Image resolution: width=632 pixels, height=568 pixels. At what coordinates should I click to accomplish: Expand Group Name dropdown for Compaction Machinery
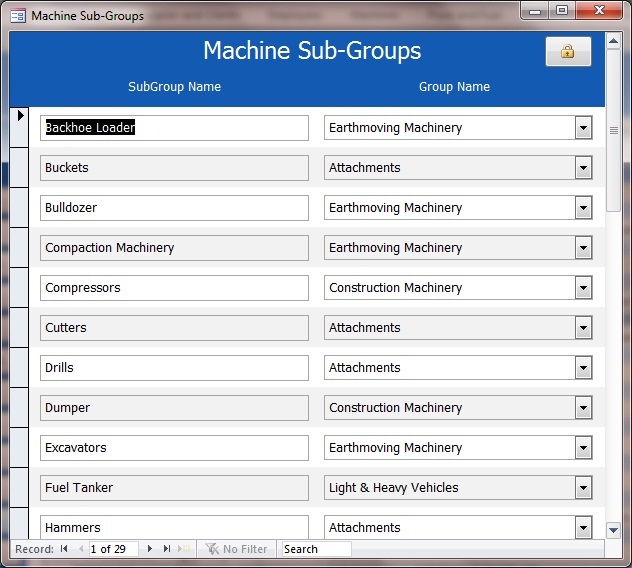click(583, 248)
